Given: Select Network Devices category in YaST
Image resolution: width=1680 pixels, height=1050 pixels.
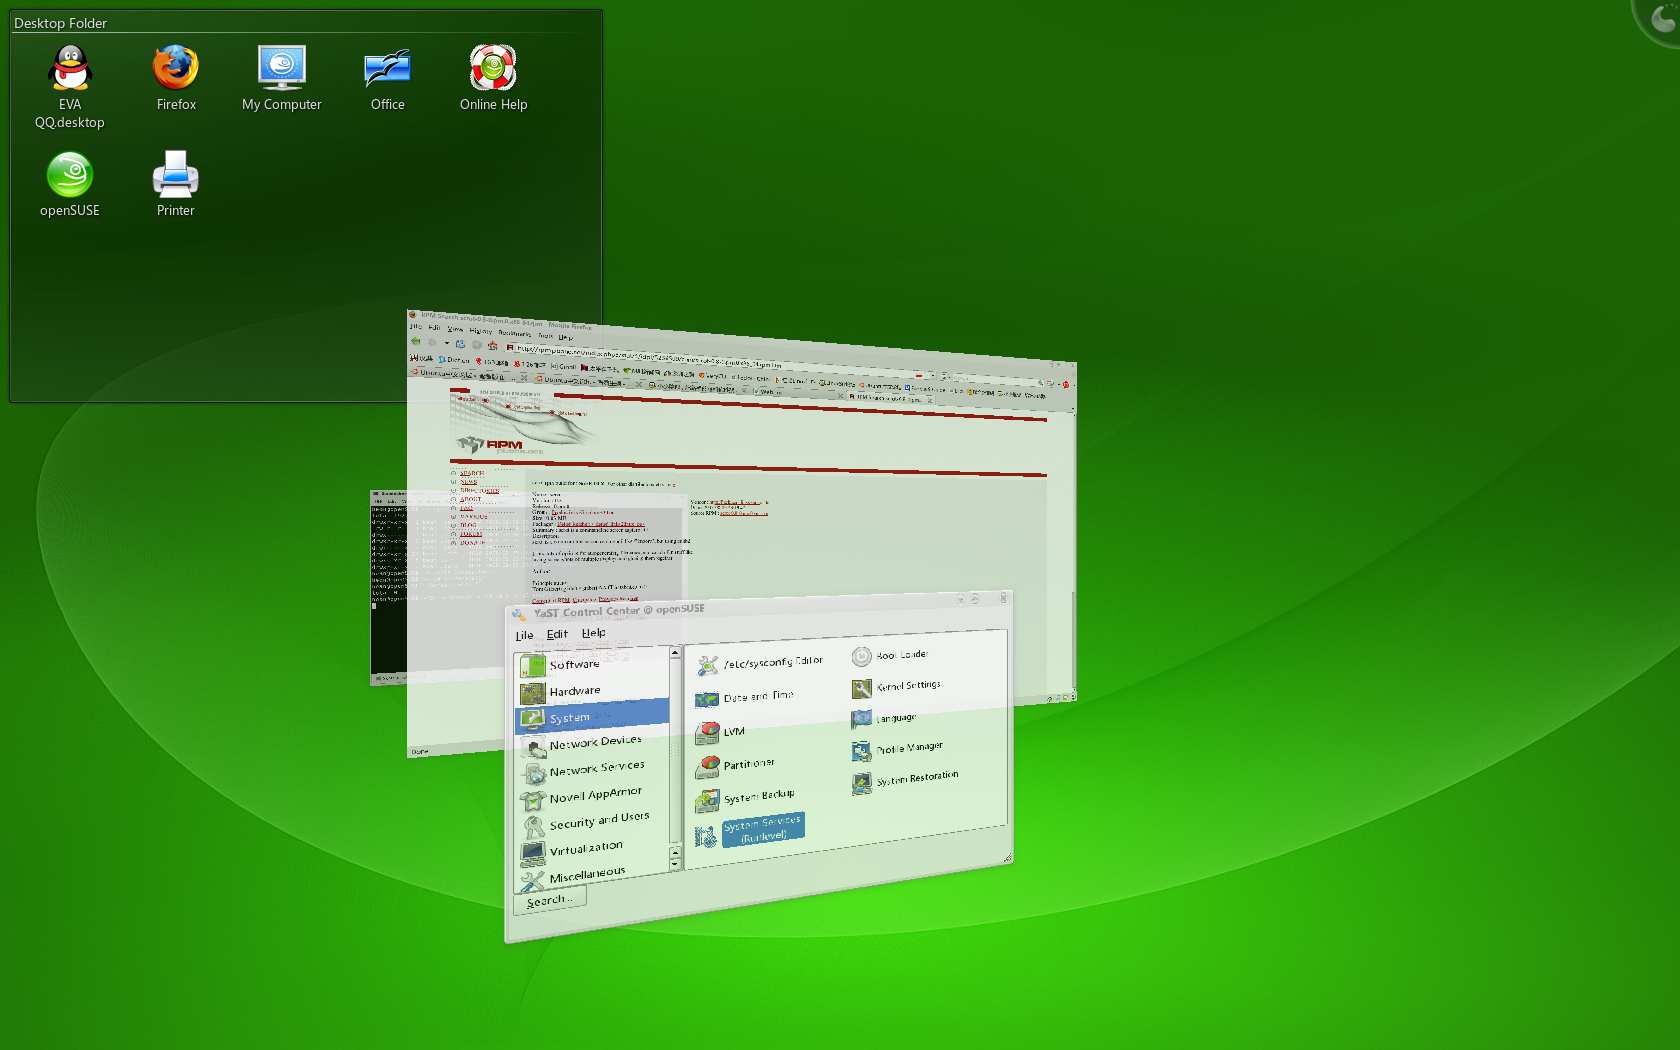Looking at the screenshot, I should [x=592, y=743].
